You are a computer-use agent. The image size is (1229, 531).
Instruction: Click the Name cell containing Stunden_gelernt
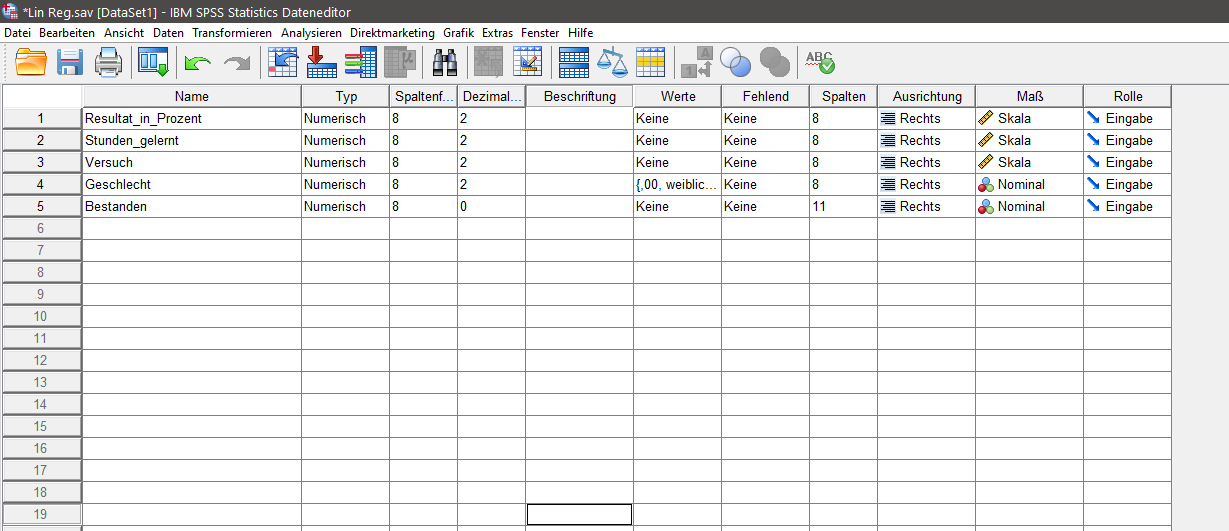190,141
